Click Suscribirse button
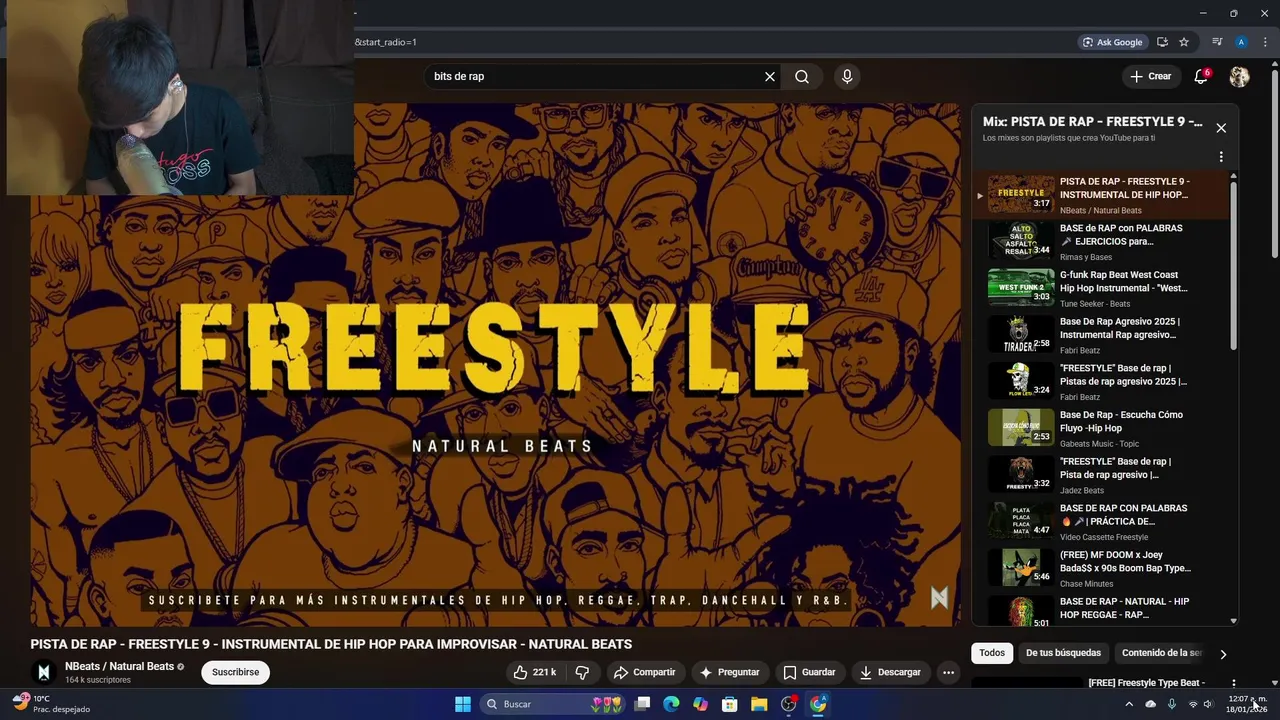The height and width of the screenshot is (720, 1280). (x=236, y=672)
